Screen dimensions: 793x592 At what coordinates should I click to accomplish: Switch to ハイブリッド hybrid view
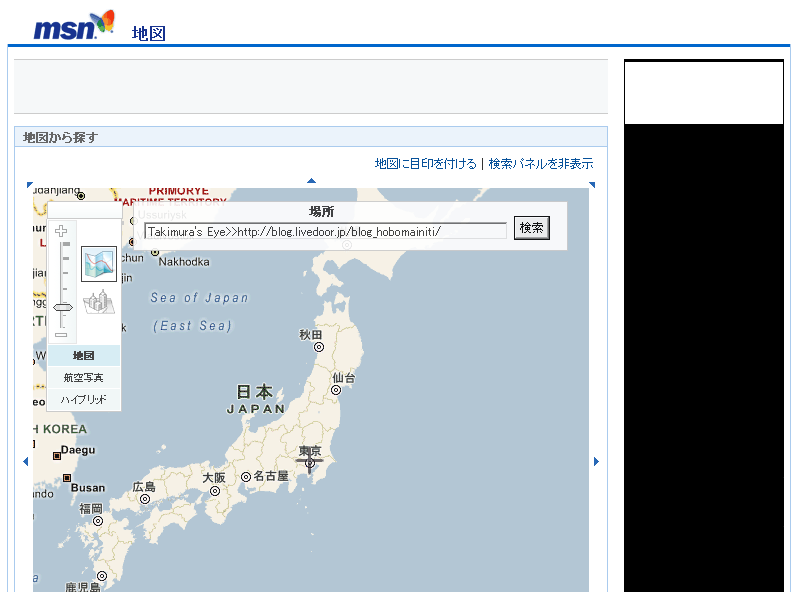point(83,399)
